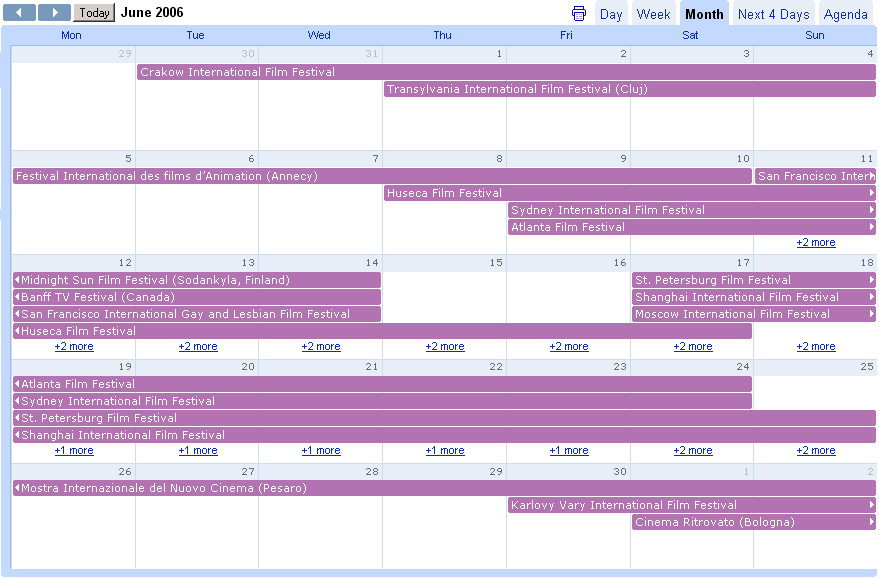Screen dimensions: 879x579
Task: Open Atlanta Film Festival event starting June 9
Action: [692, 227]
